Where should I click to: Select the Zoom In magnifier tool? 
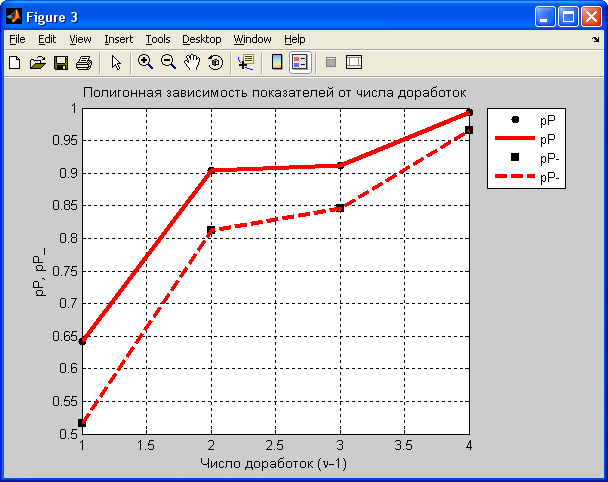pyautogui.click(x=145, y=62)
